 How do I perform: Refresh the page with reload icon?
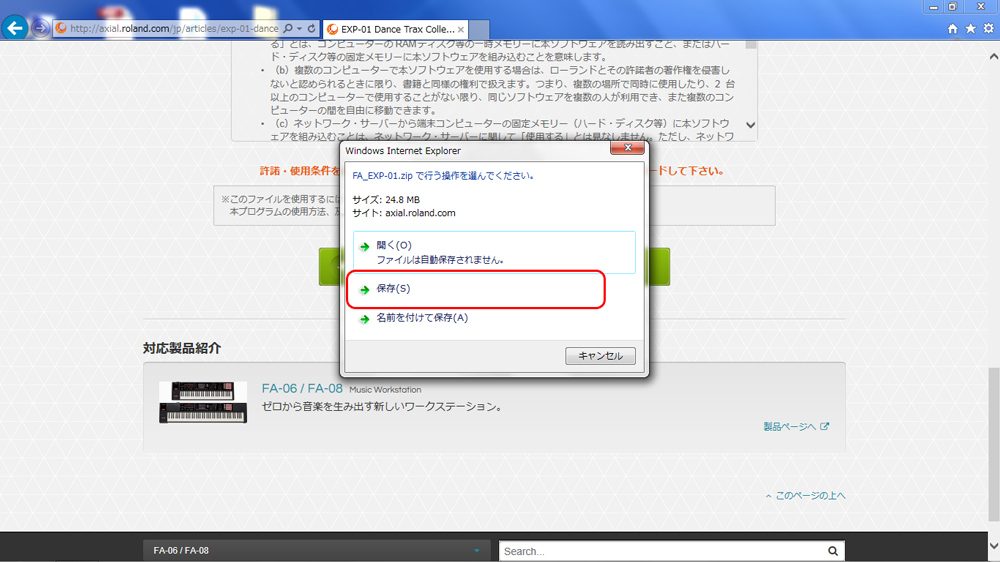pos(311,29)
